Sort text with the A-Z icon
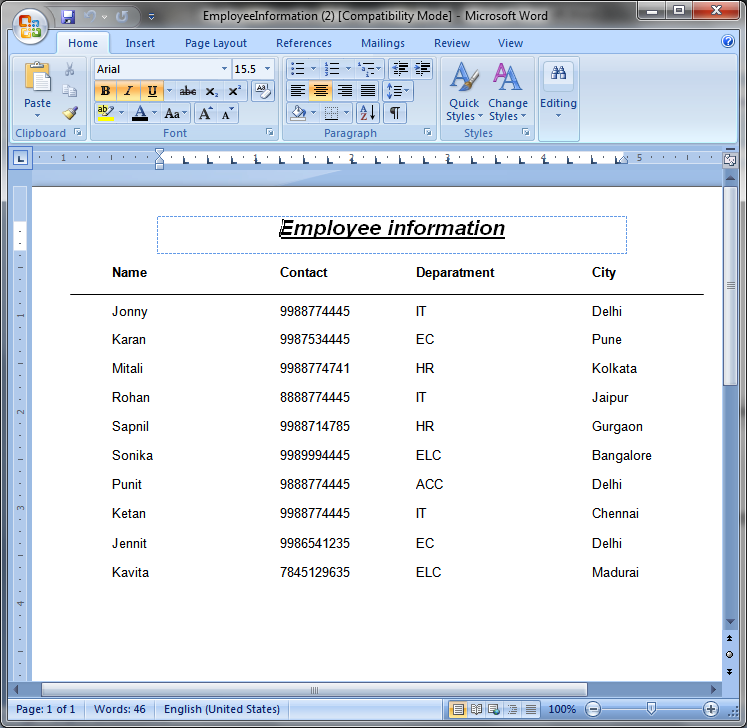Image resolution: width=747 pixels, height=728 pixels. pyautogui.click(x=368, y=113)
